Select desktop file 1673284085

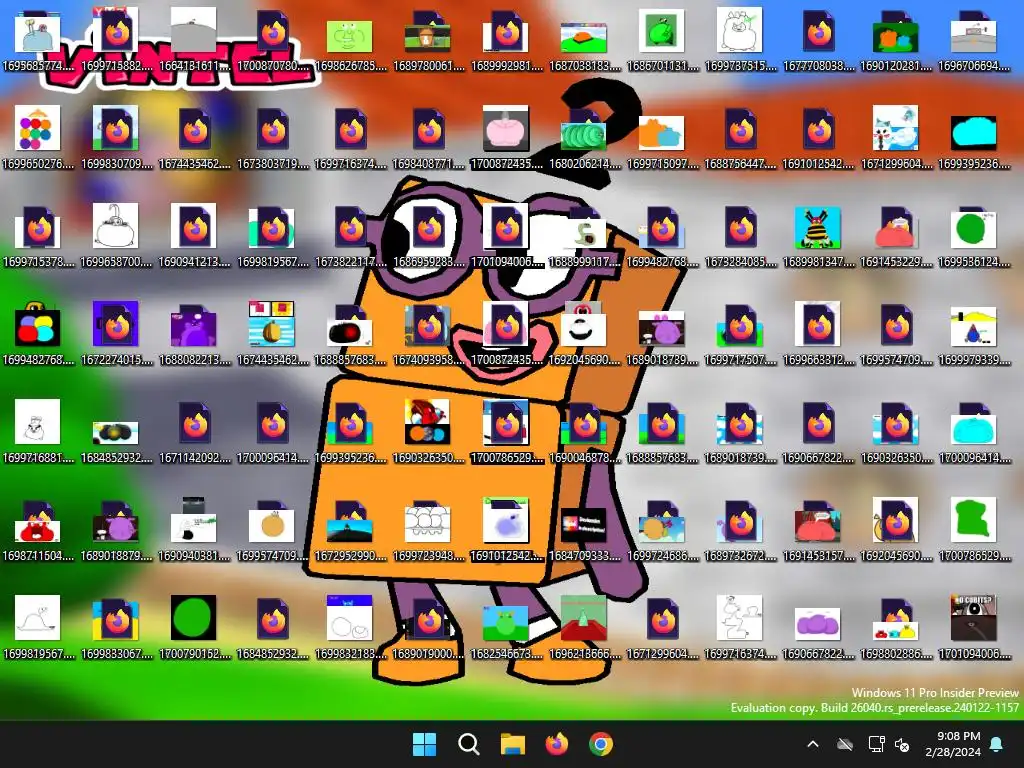(x=741, y=236)
